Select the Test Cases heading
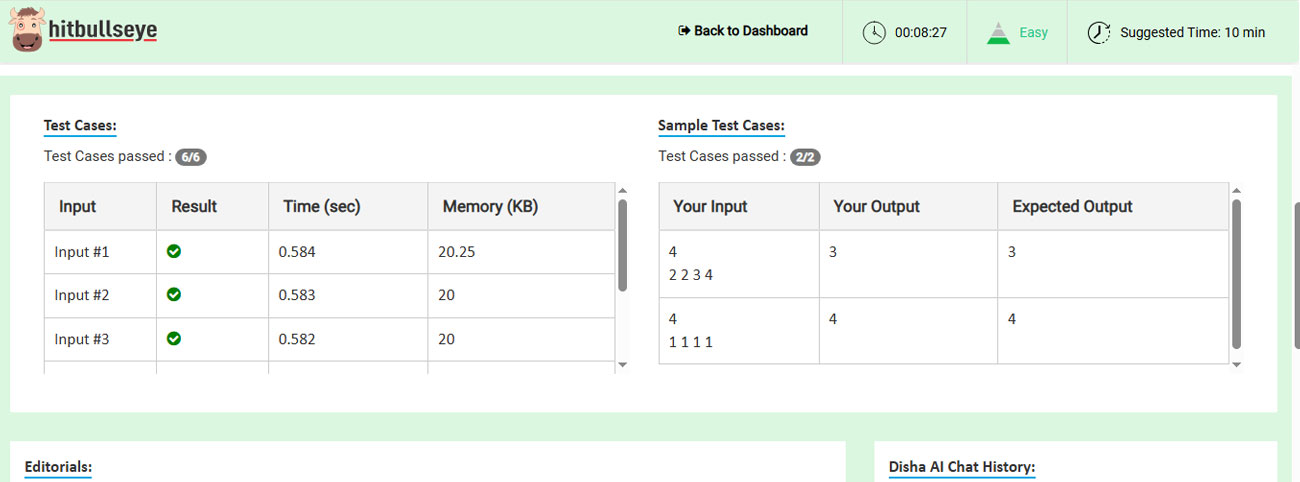 tap(80, 126)
